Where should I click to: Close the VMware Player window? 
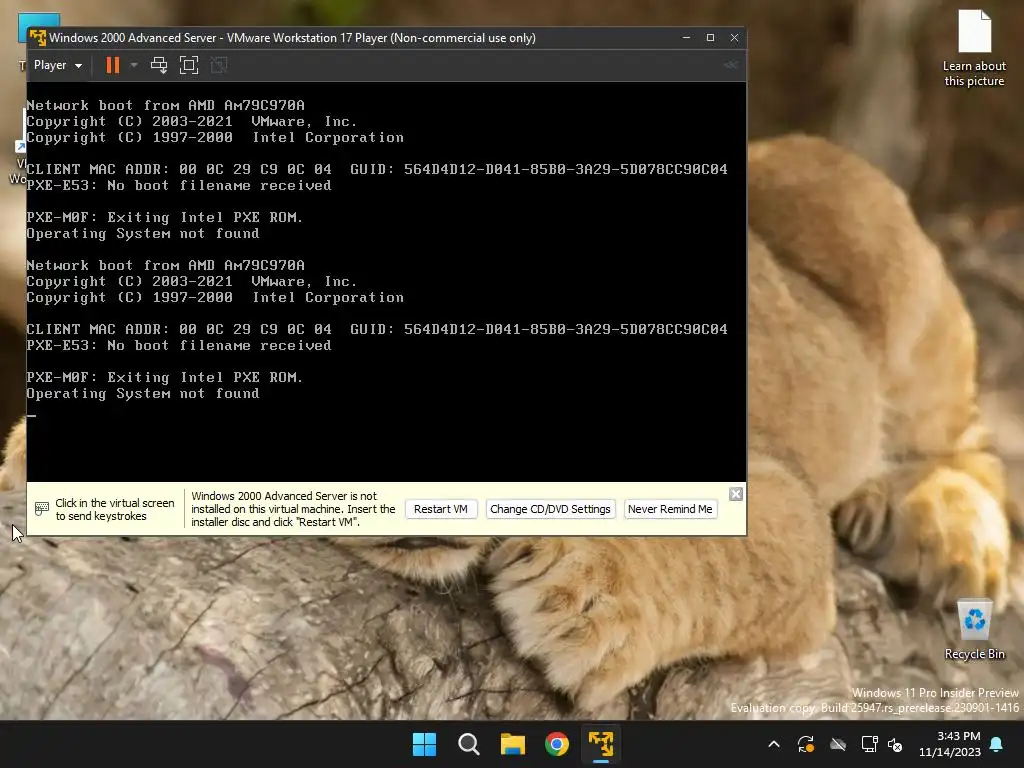tap(735, 38)
